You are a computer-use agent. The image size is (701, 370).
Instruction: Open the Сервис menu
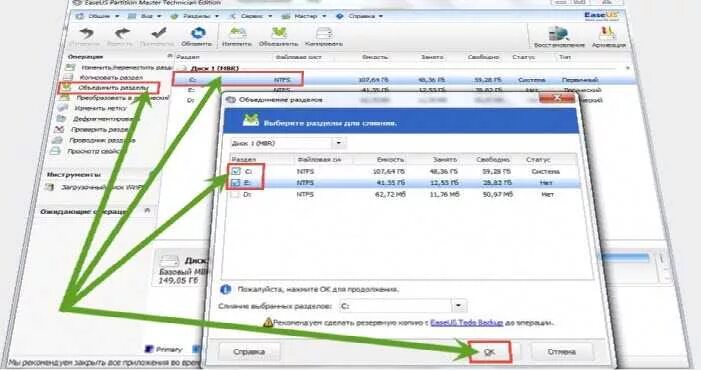(251, 16)
